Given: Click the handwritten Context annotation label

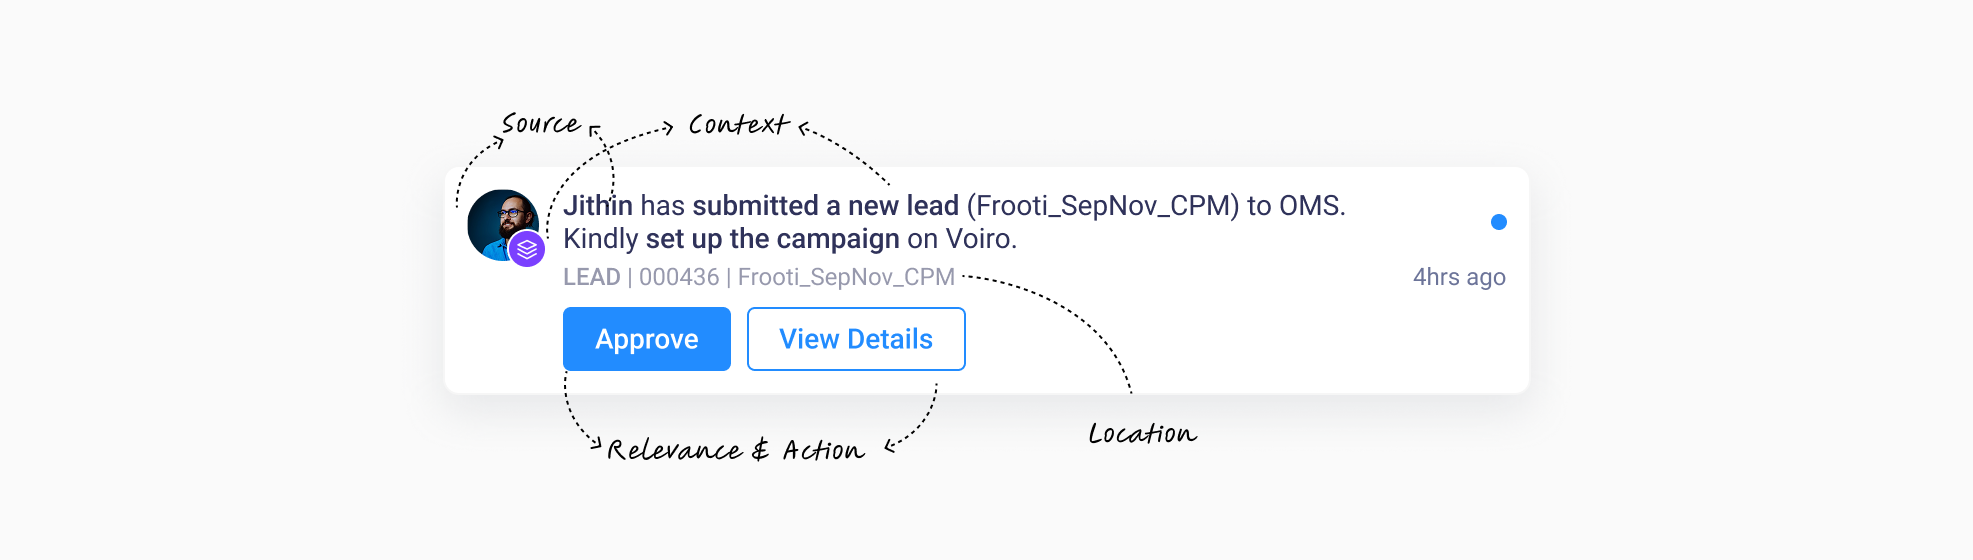Looking at the screenshot, I should pos(738,125).
